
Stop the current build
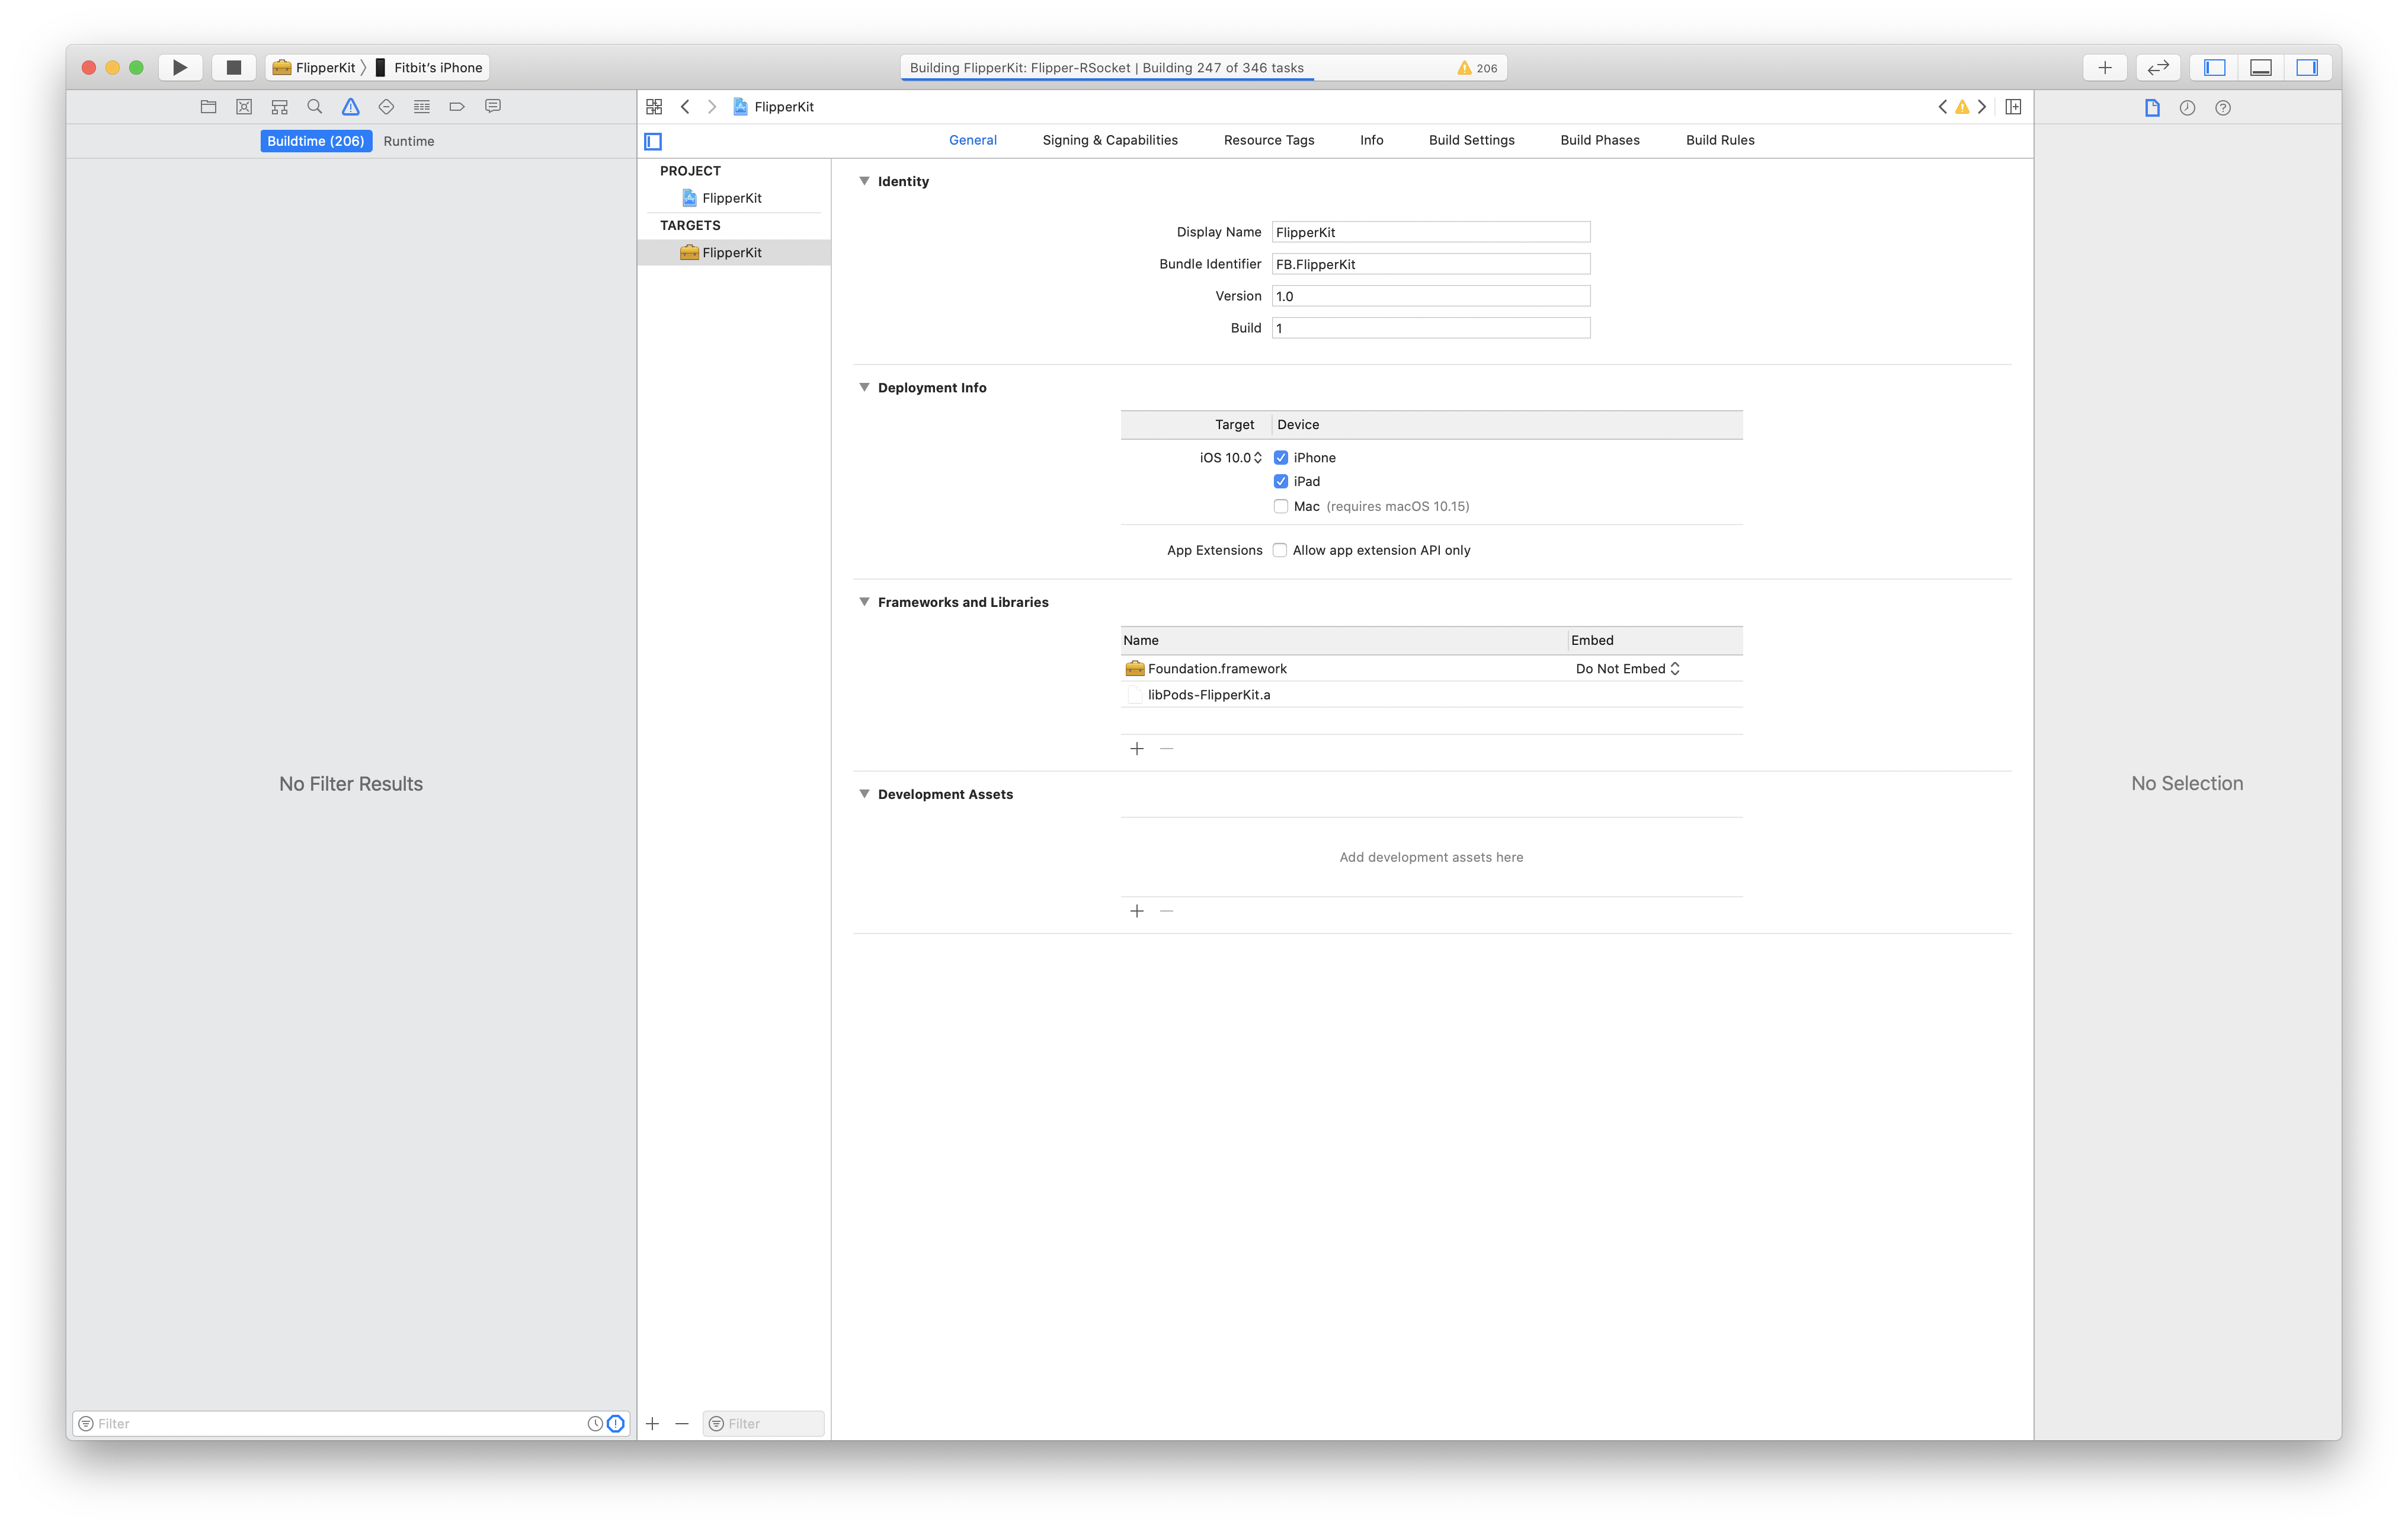click(233, 67)
